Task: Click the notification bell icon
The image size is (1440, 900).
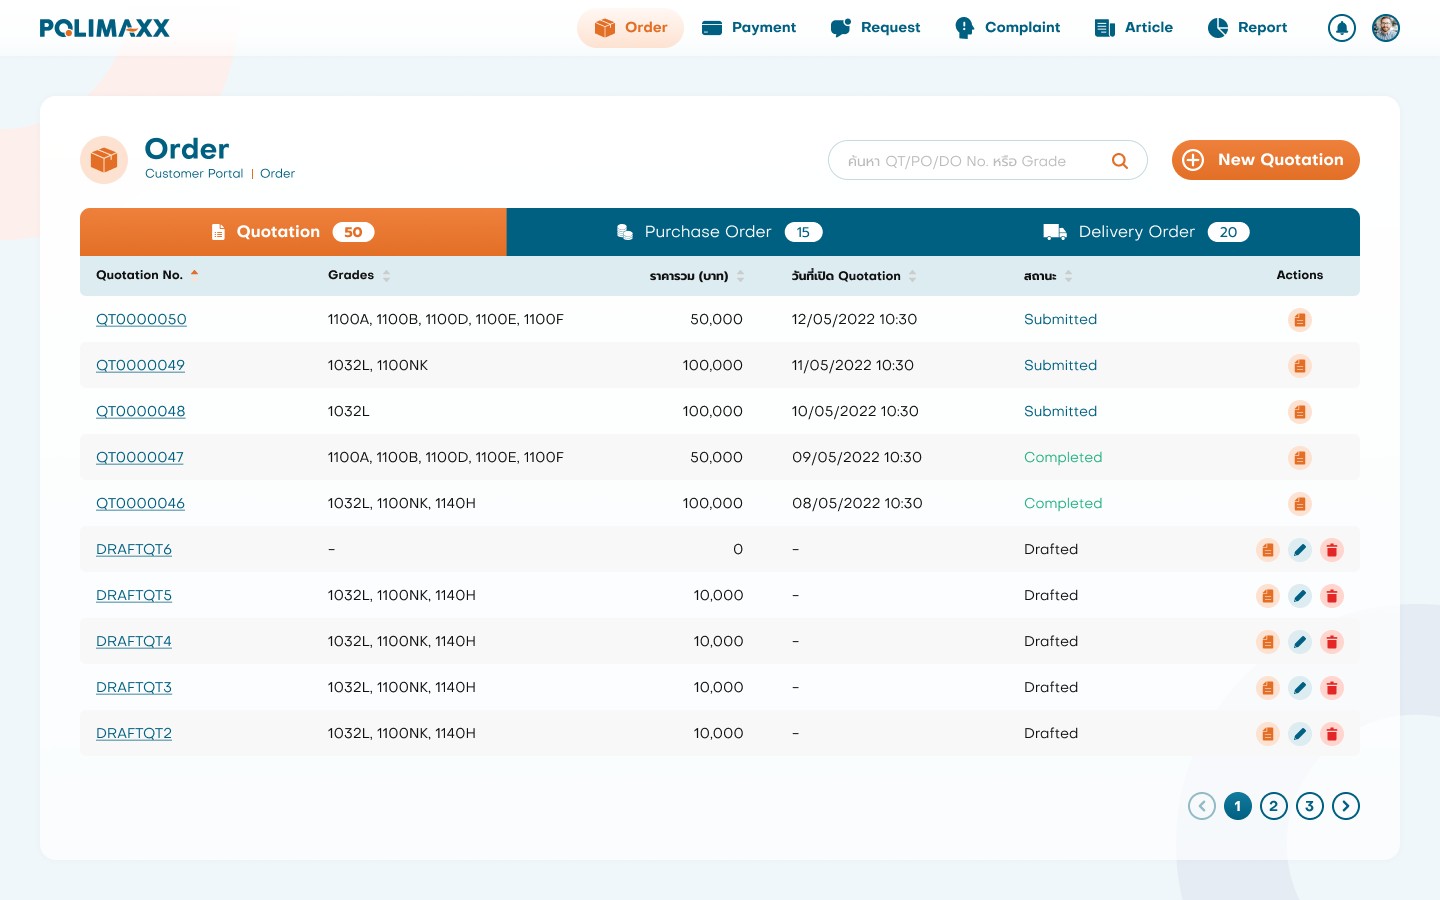Action: point(1341,28)
